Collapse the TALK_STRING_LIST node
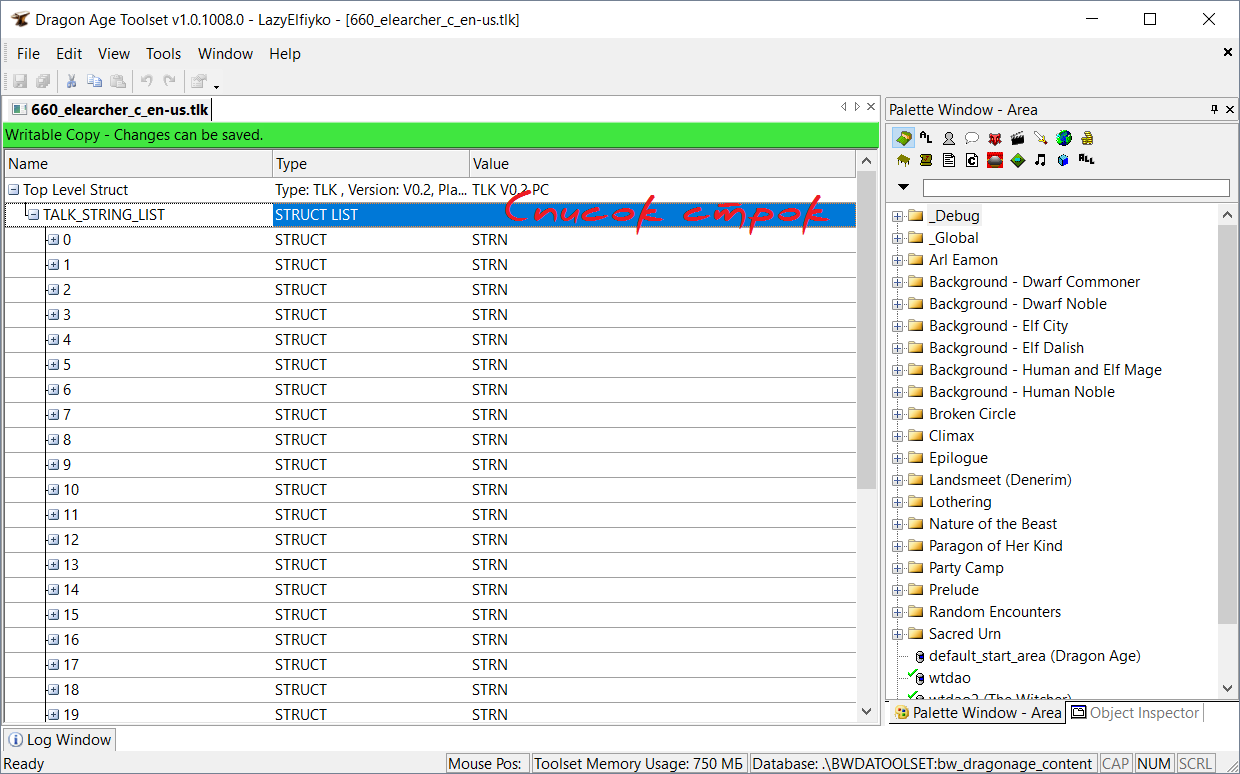Viewport: 1240px width, 774px height. coord(33,214)
